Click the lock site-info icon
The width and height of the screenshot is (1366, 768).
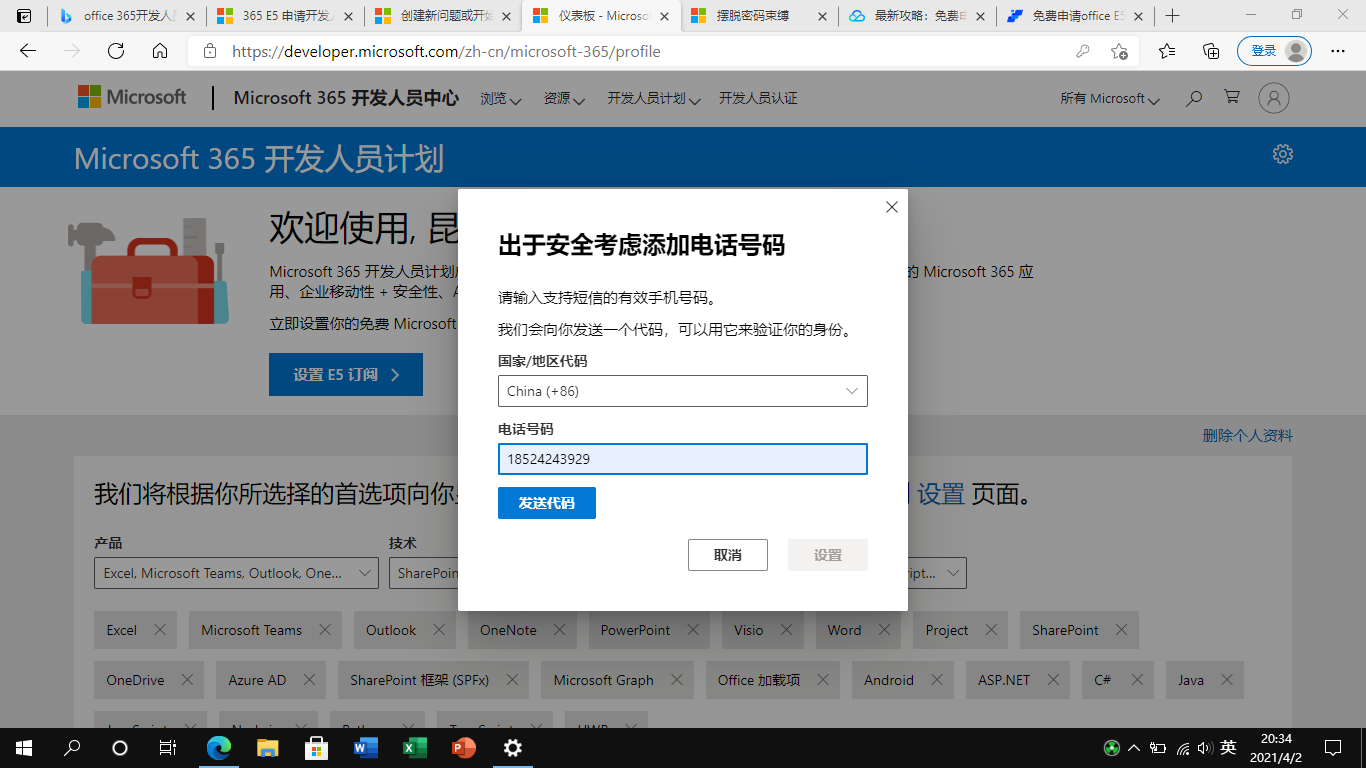coord(209,51)
